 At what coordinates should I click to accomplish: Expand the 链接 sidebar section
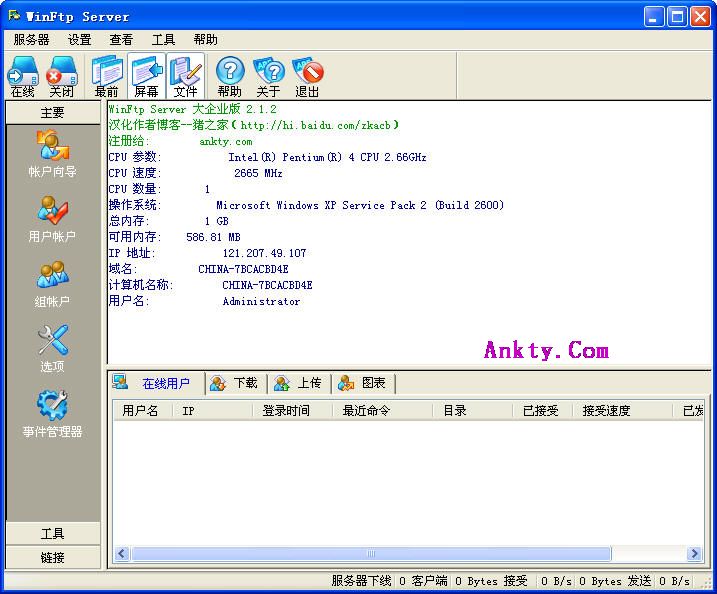53,557
